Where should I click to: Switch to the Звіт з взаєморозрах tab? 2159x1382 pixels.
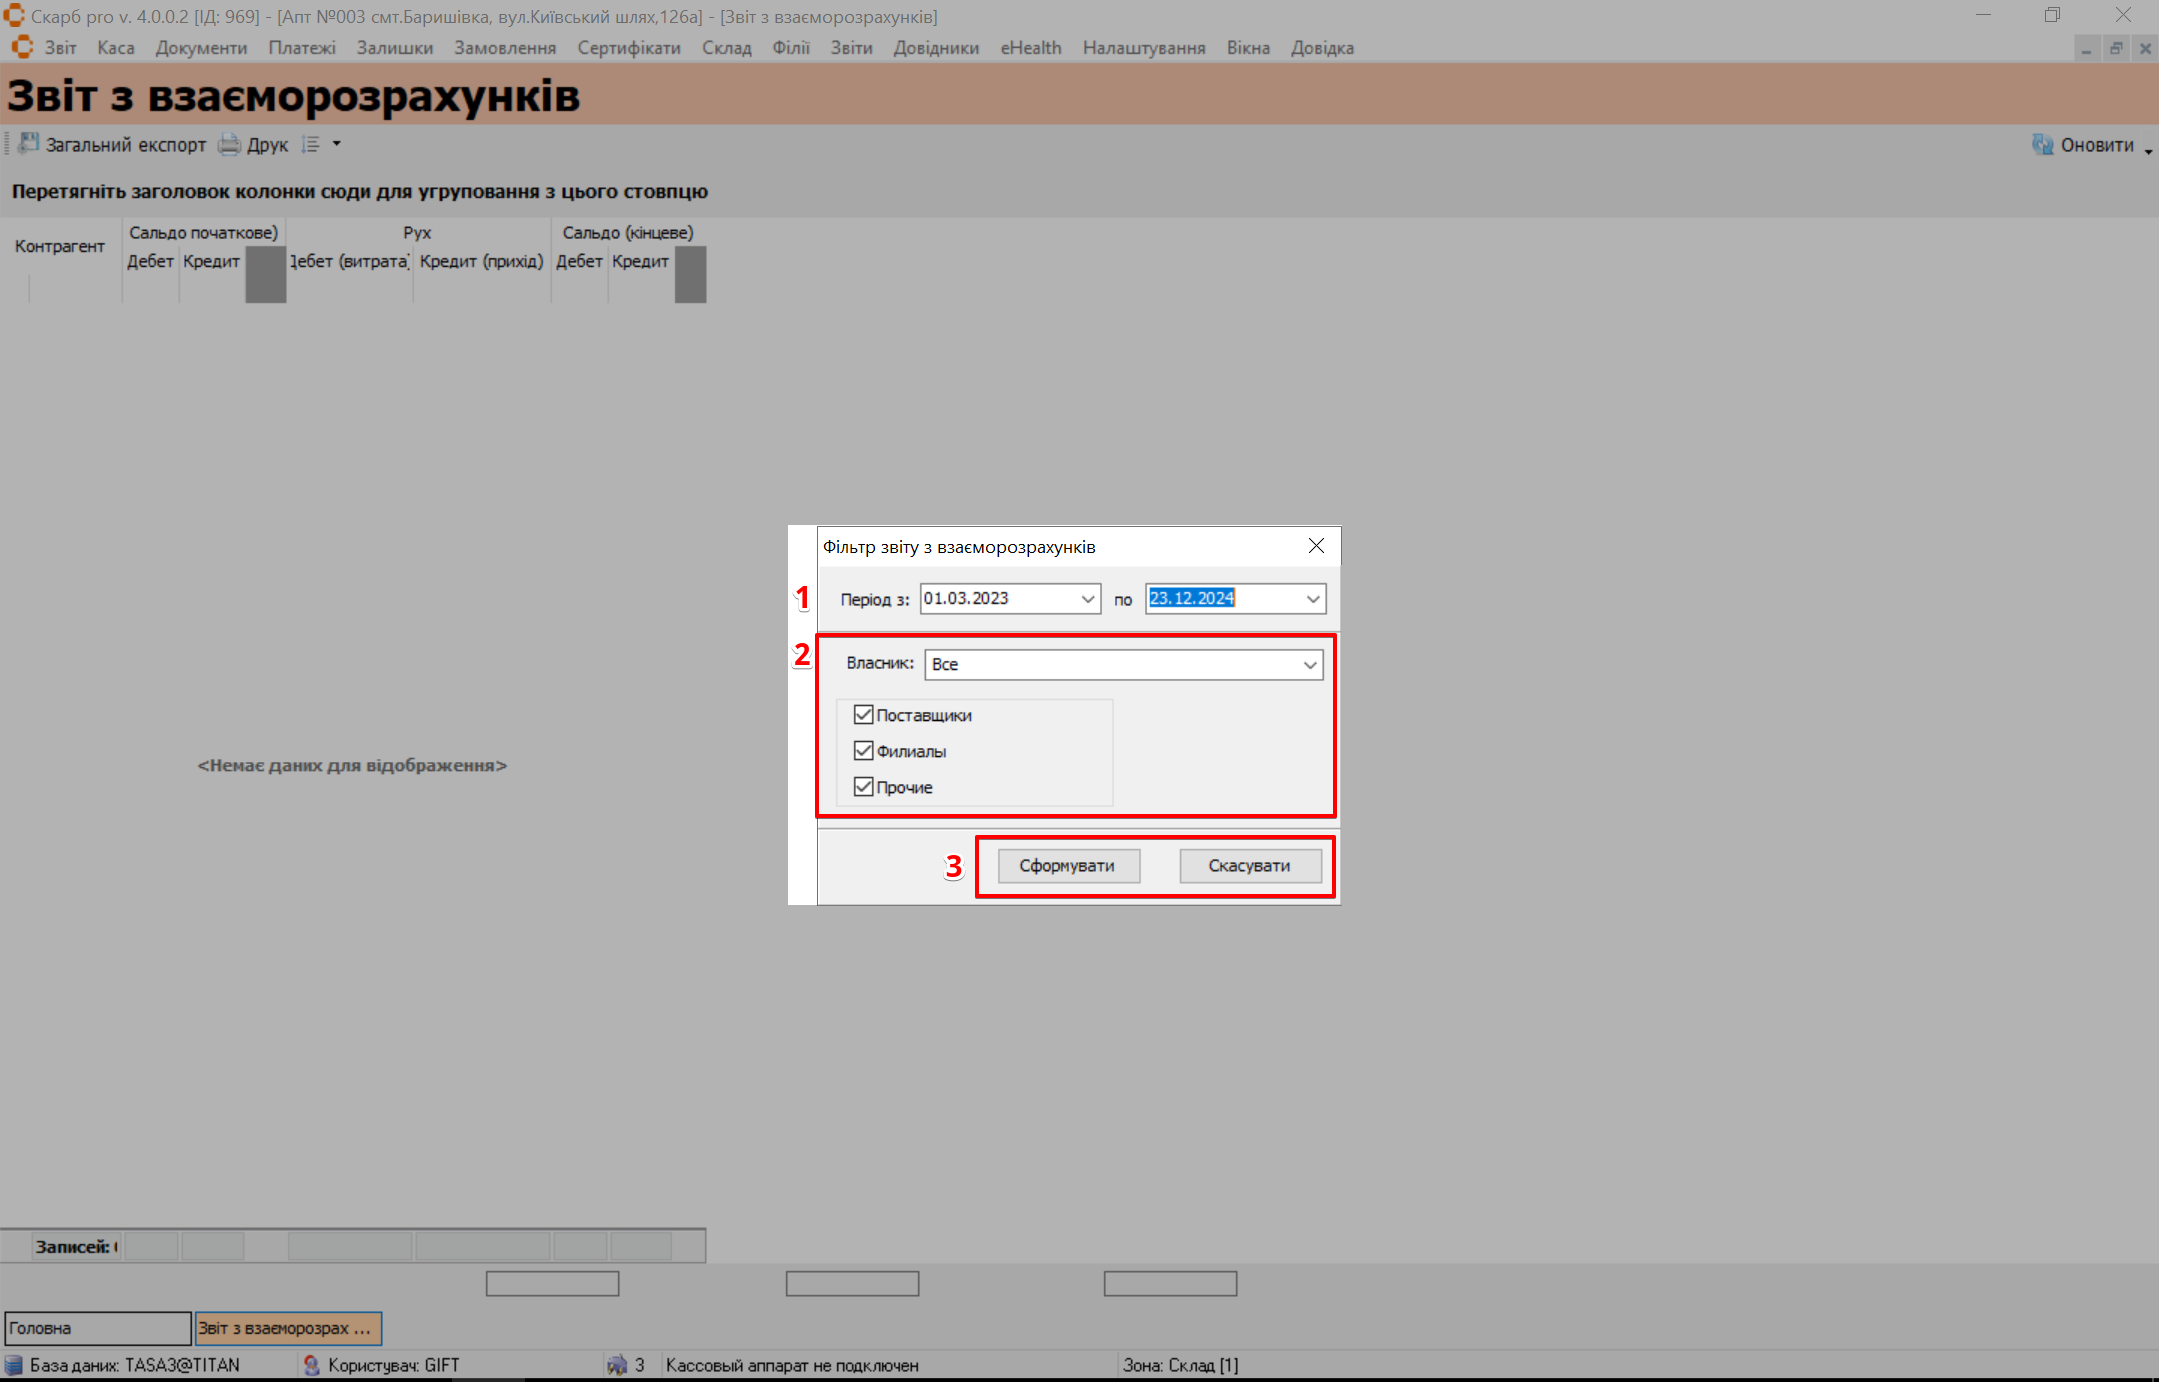[288, 1328]
